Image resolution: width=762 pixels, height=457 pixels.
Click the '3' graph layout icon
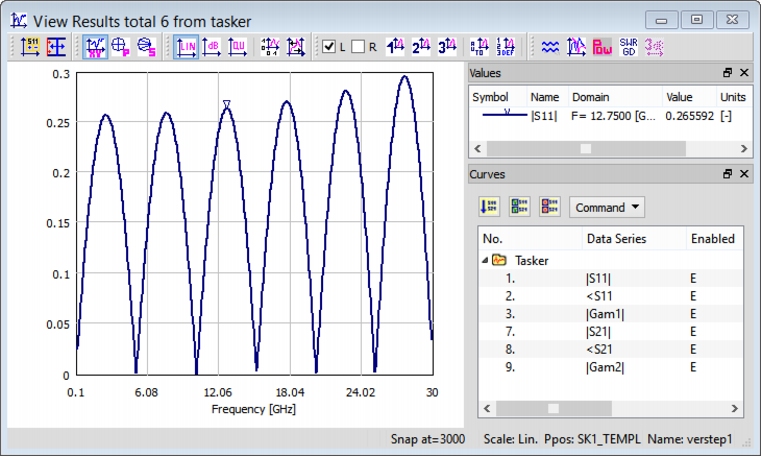(x=447, y=47)
